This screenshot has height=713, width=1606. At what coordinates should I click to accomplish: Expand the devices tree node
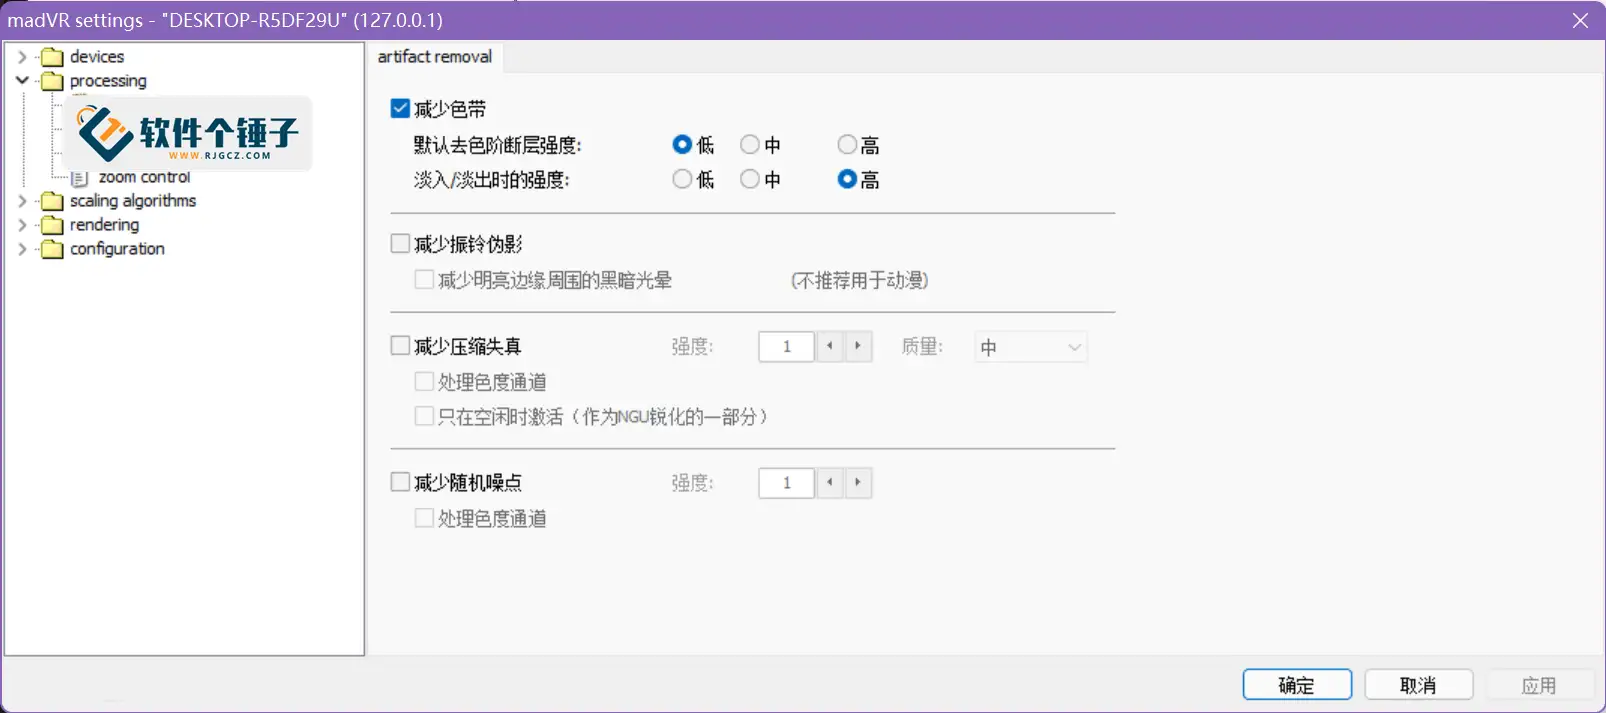click(x=22, y=57)
